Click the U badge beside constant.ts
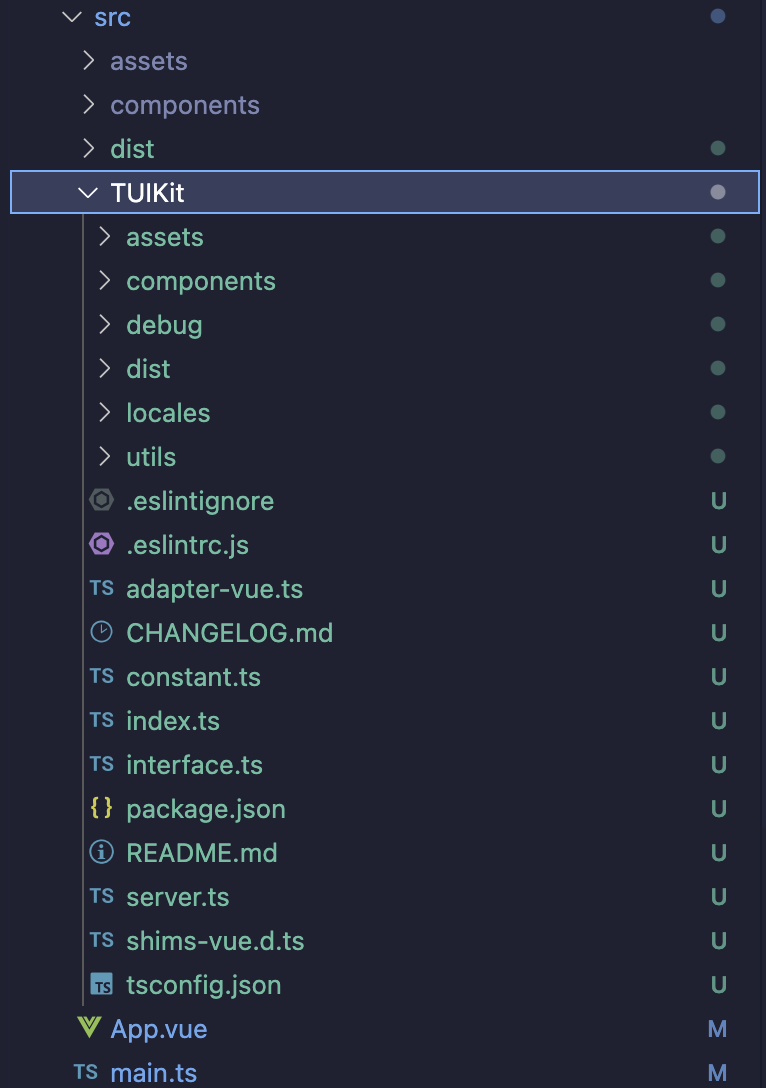The image size is (766, 1088). point(718,676)
